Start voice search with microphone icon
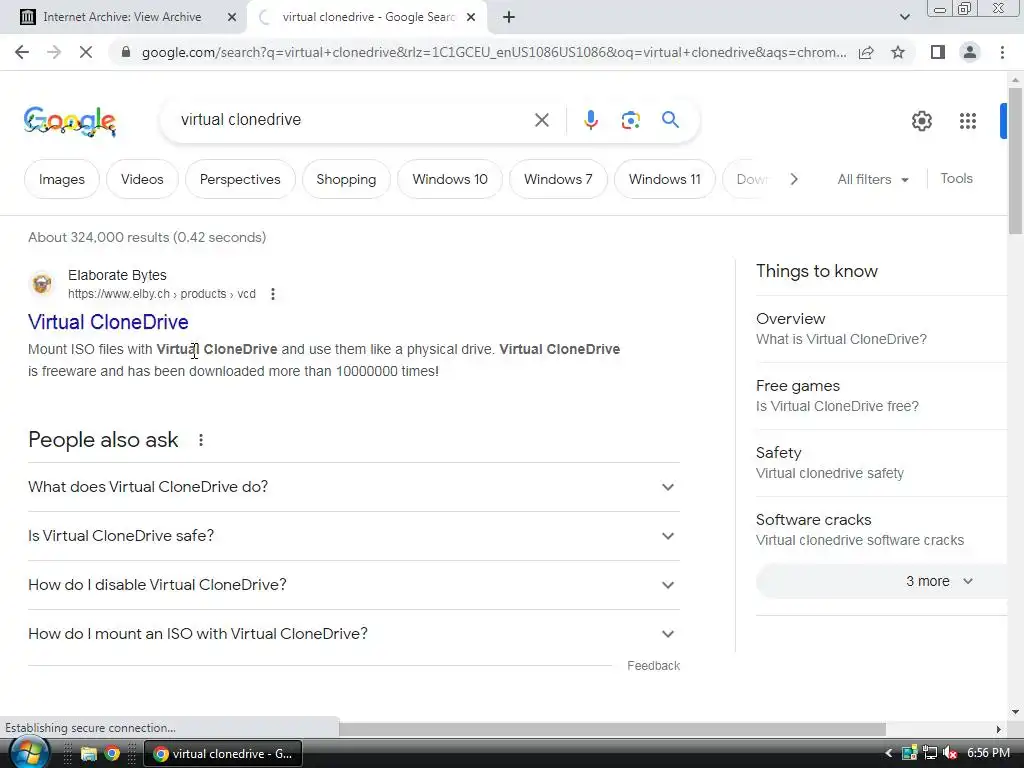1024x768 pixels. [x=590, y=120]
